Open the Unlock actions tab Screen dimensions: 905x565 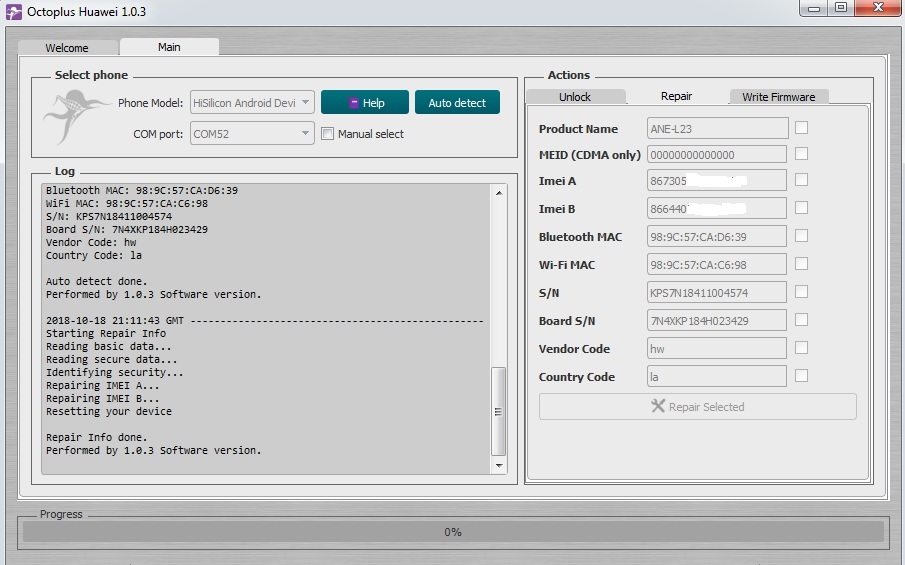coord(575,96)
